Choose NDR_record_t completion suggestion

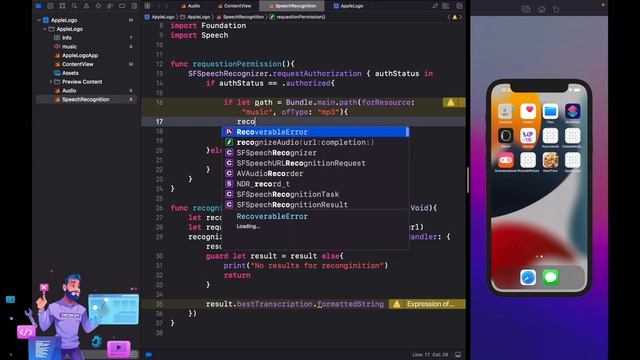click(315, 184)
